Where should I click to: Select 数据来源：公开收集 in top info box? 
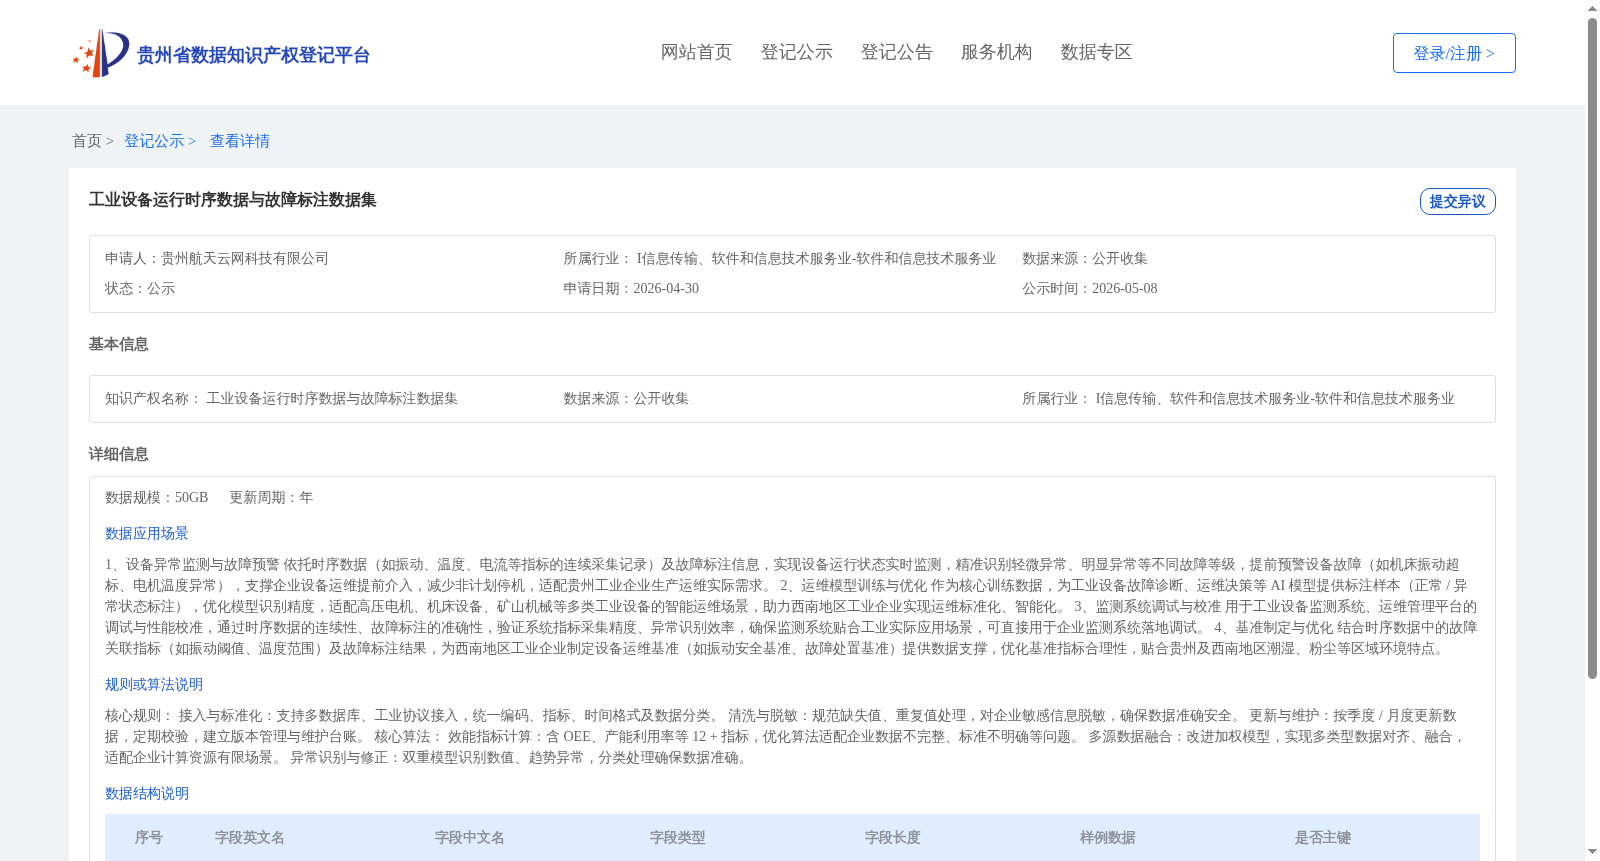[1084, 258]
